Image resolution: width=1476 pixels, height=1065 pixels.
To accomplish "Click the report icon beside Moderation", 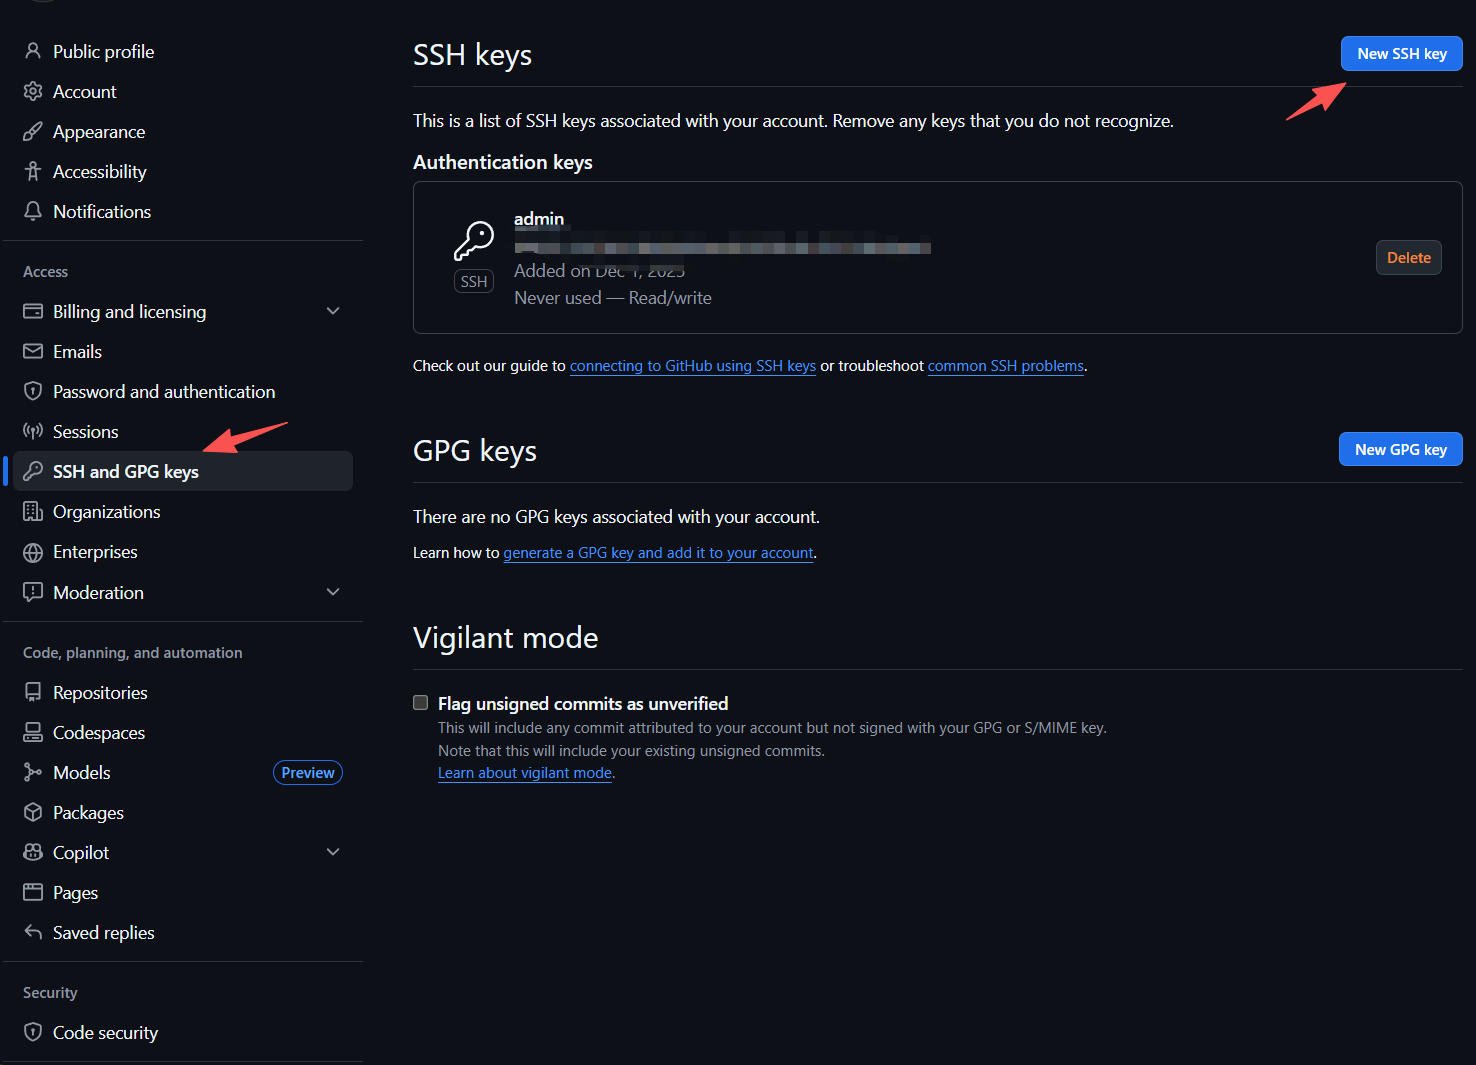I will pos(33,592).
